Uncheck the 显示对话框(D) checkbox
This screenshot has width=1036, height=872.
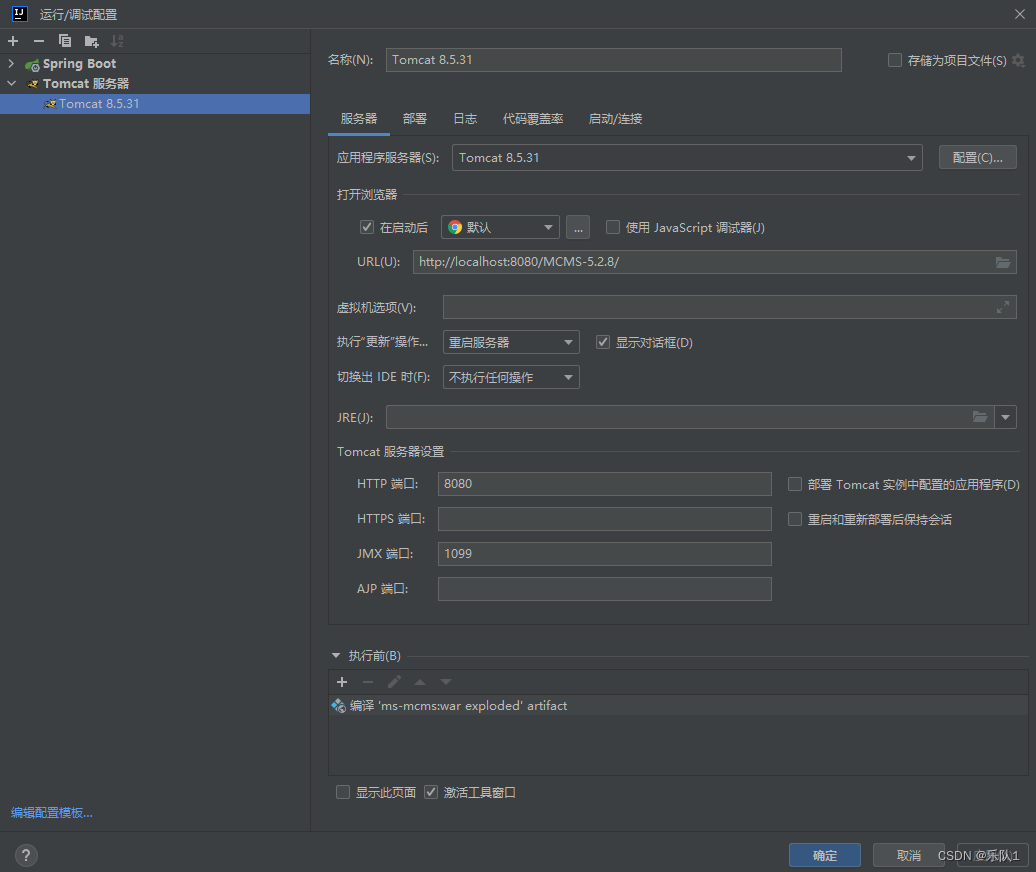tap(603, 341)
